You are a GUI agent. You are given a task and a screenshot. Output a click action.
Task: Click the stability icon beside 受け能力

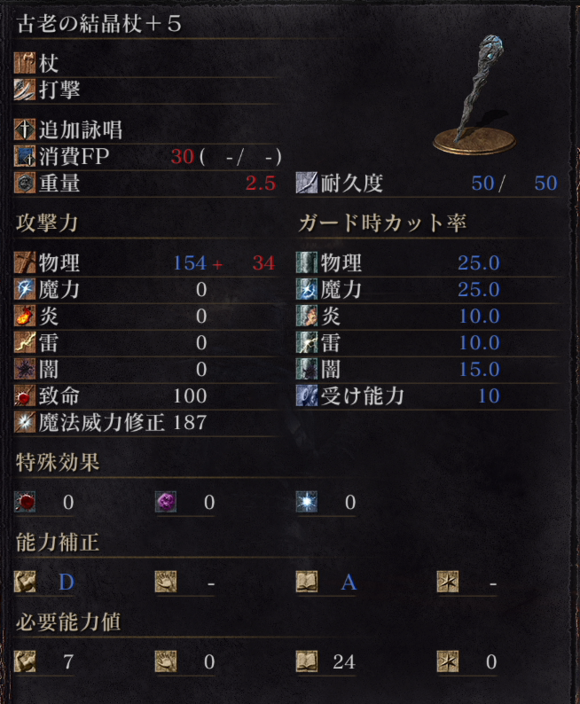coord(307,396)
